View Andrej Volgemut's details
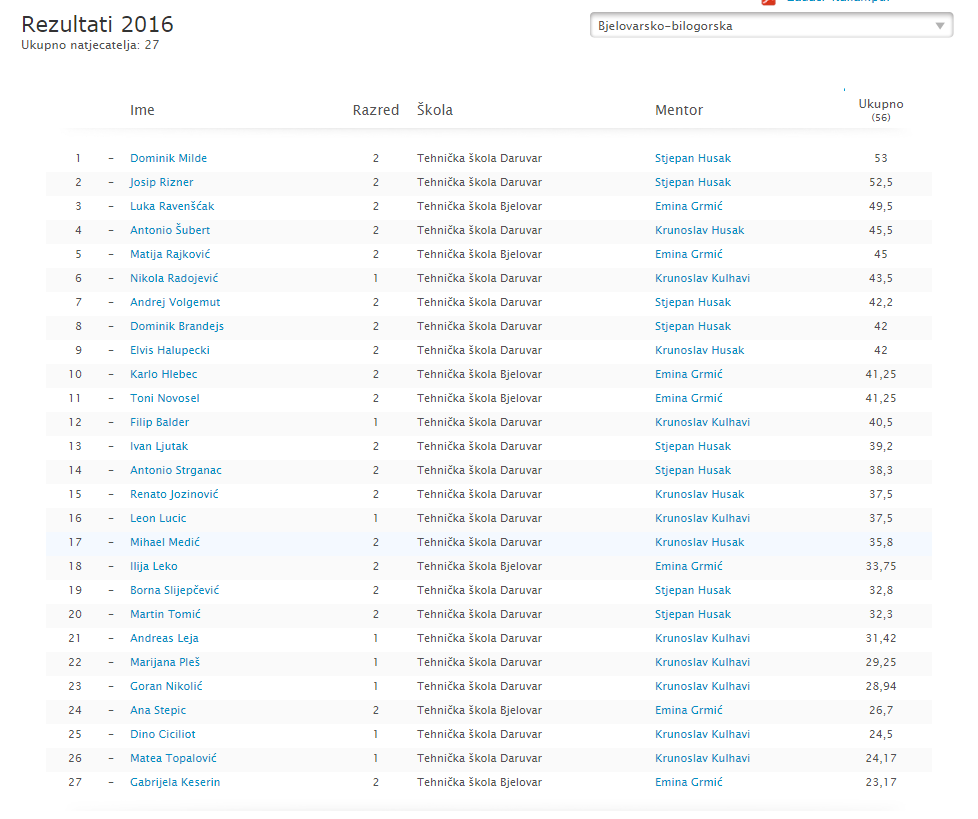Screen dimensions: 978x819 pos(175,303)
